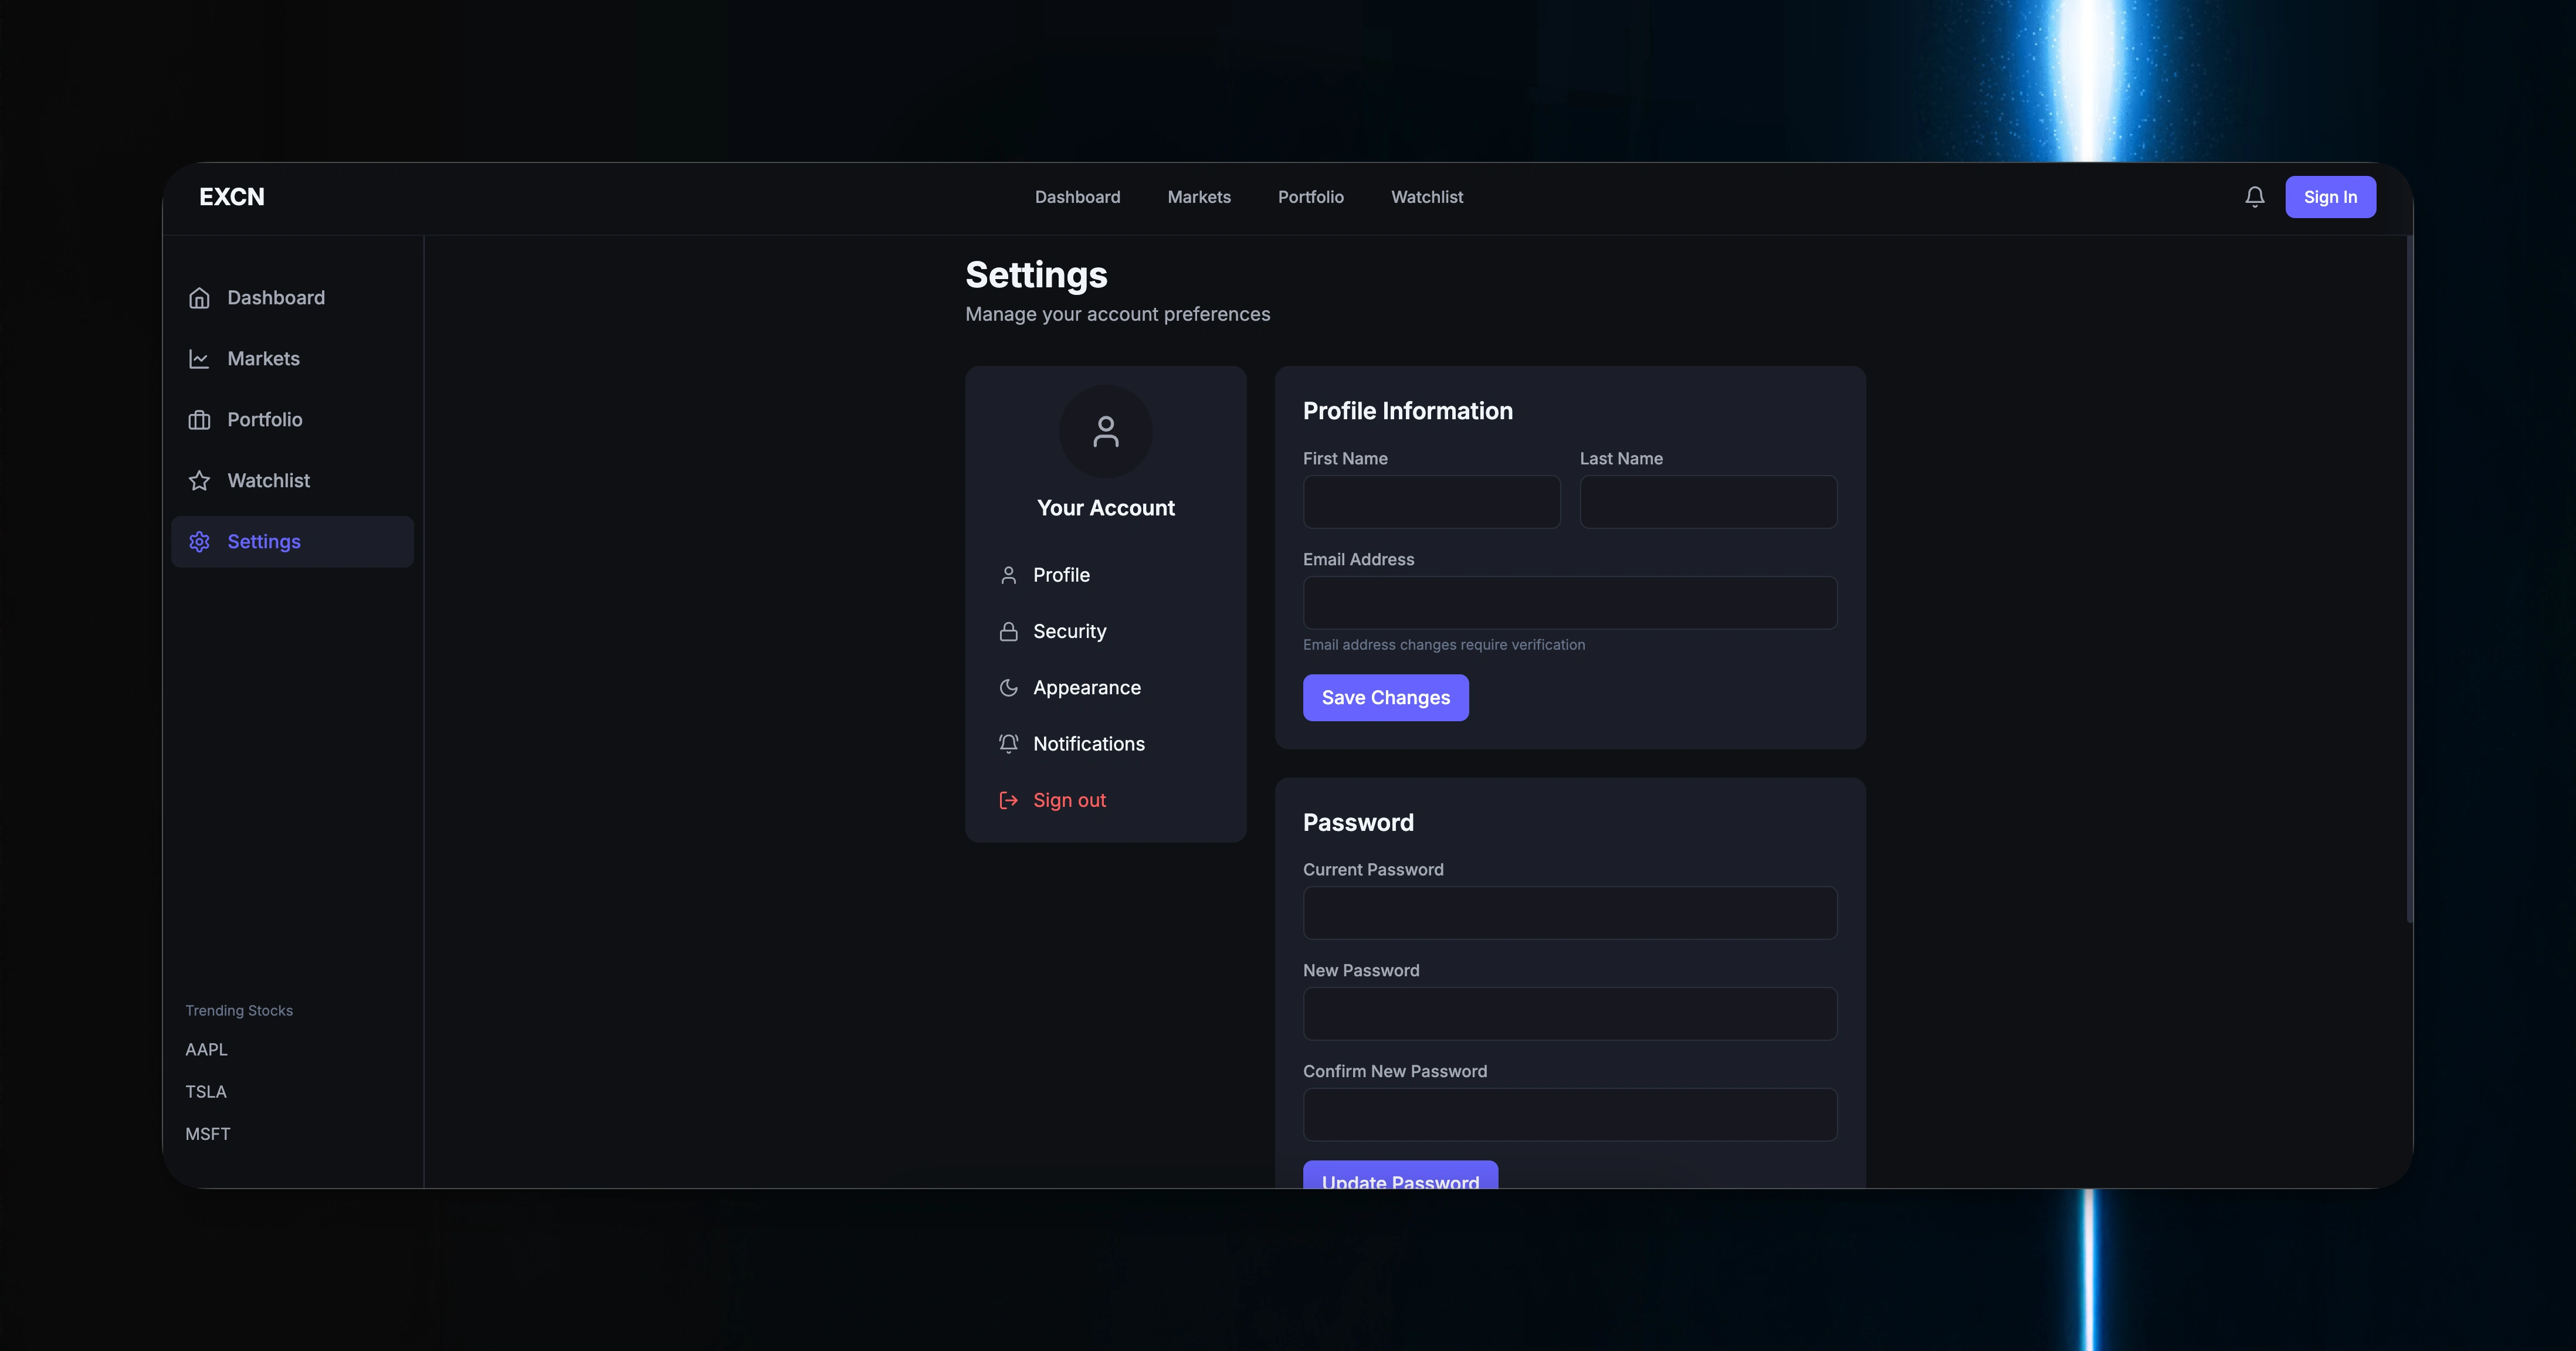Image resolution: width=2576 pixels, height=1351 pixels.
Task: Open Watchlist in the top navigation
Action: point(1427,197)
